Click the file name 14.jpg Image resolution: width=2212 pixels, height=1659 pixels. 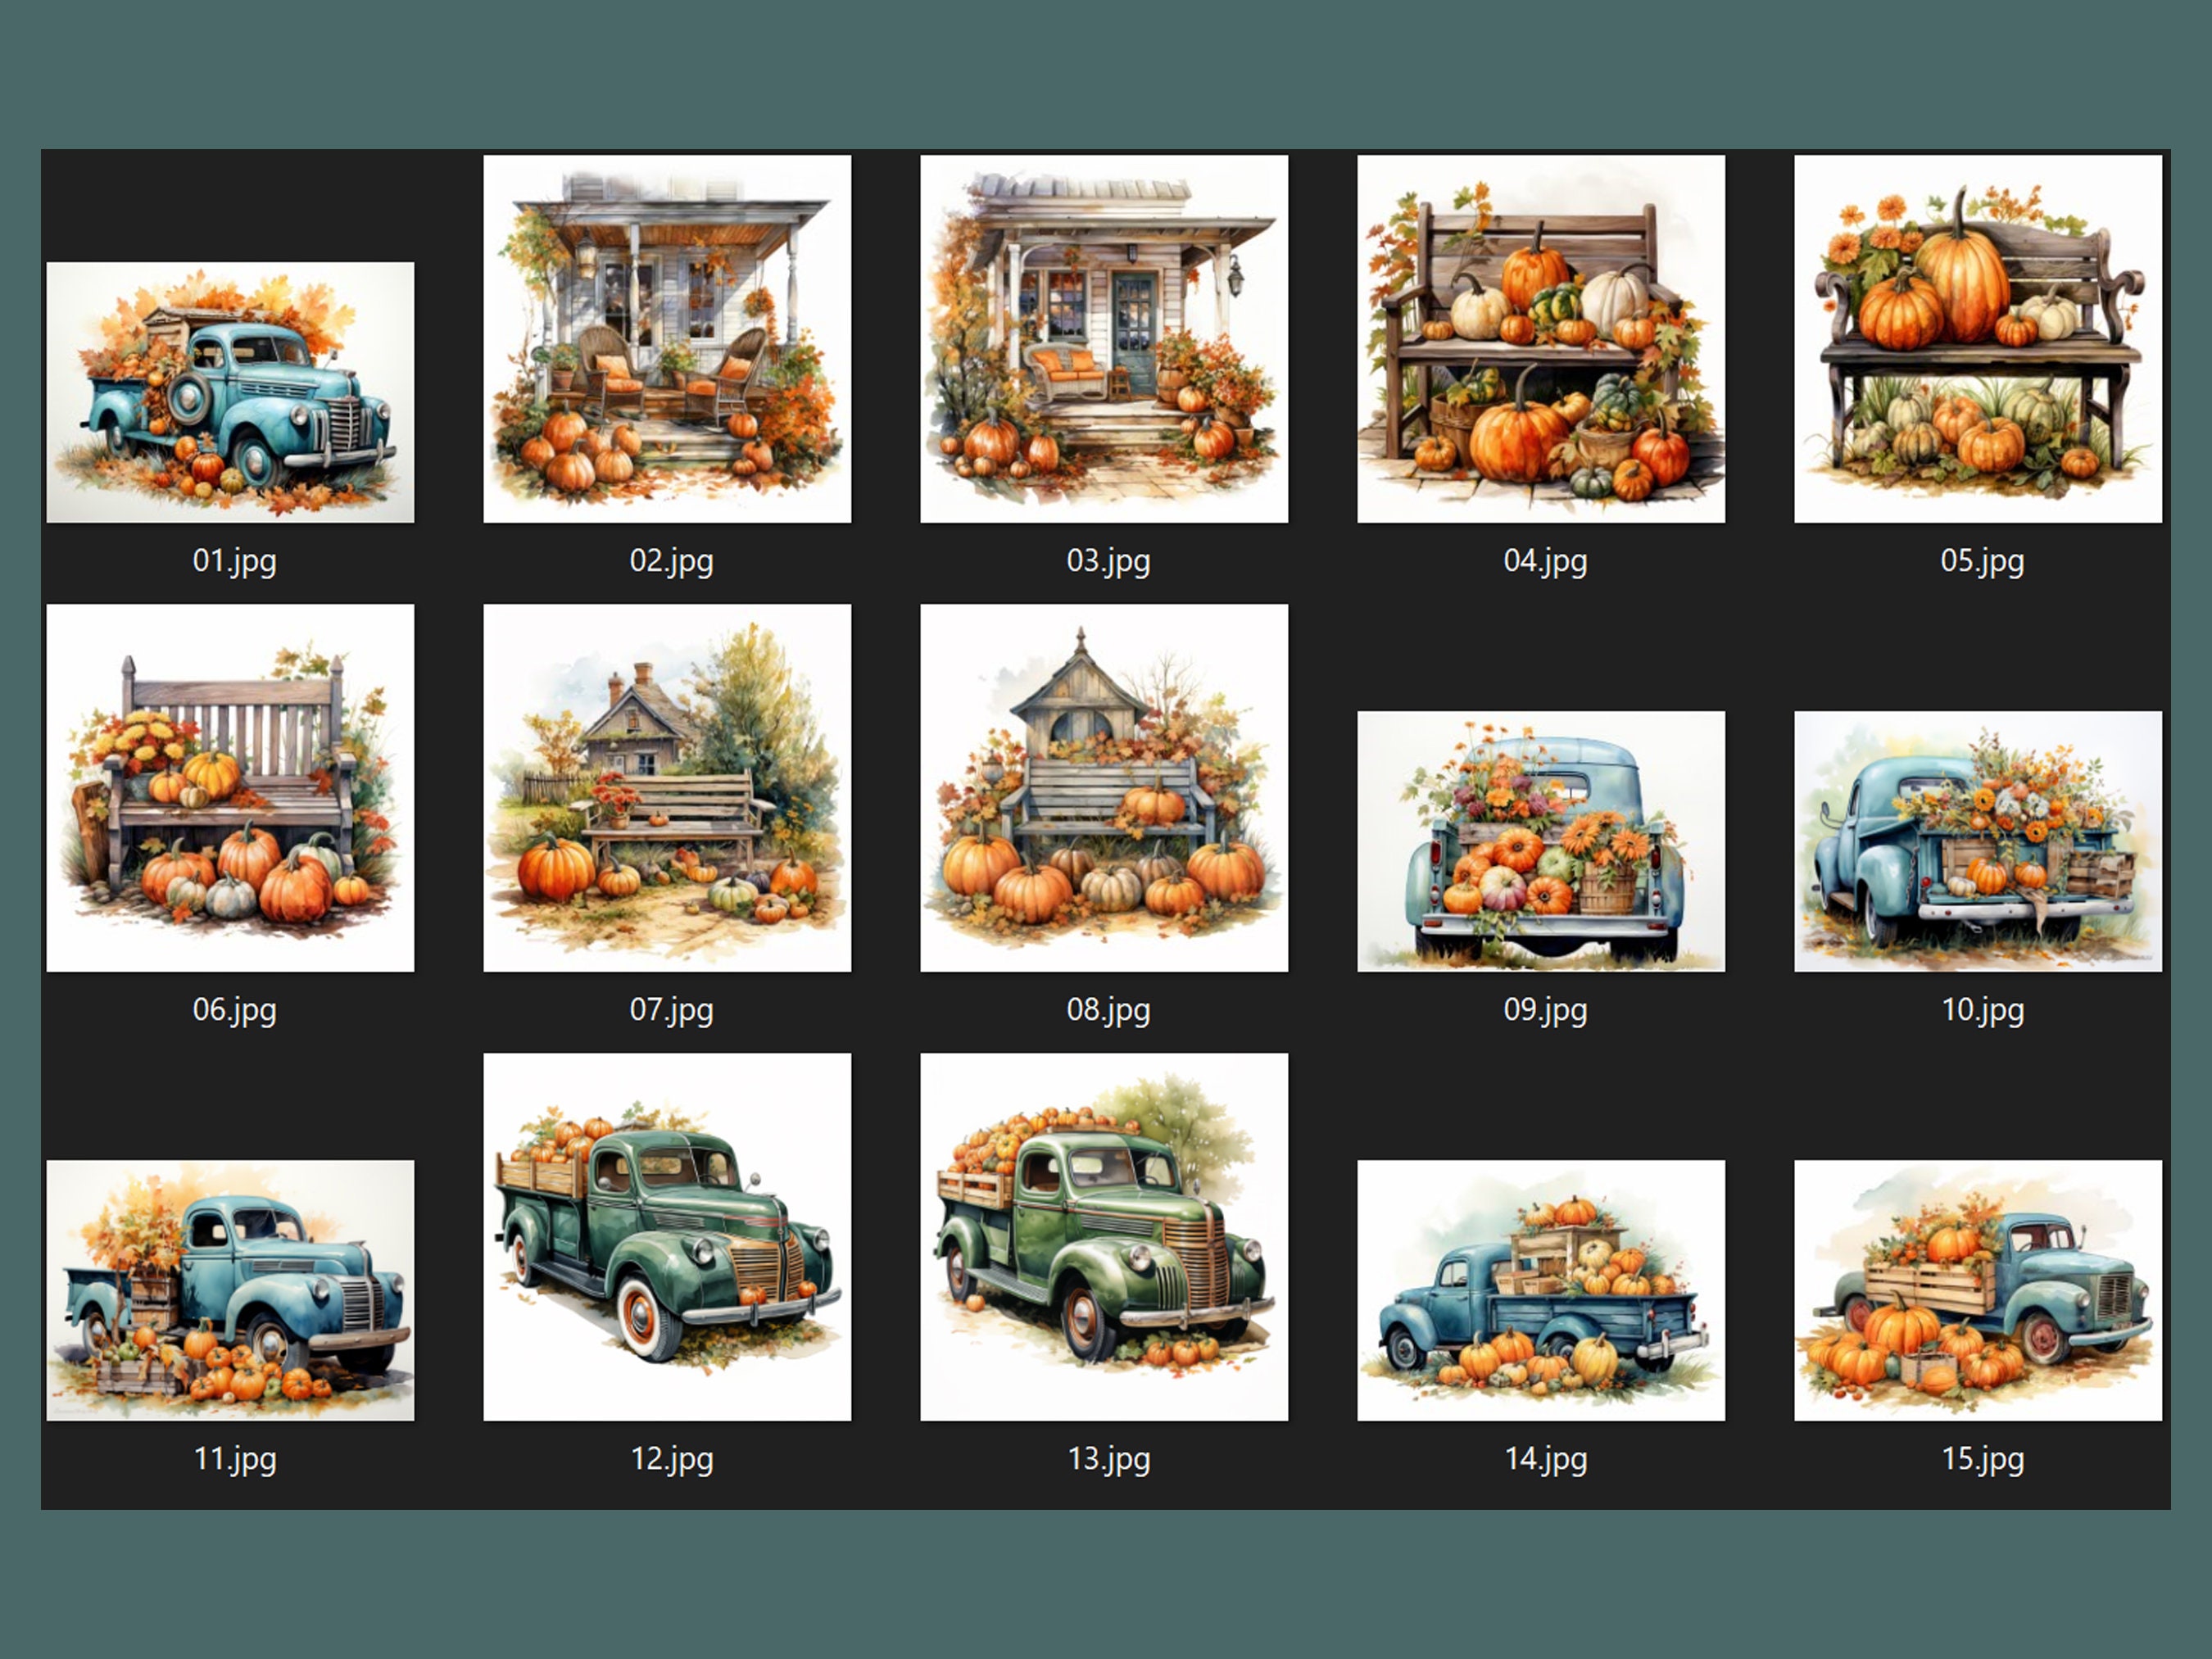point(1546,1459)
